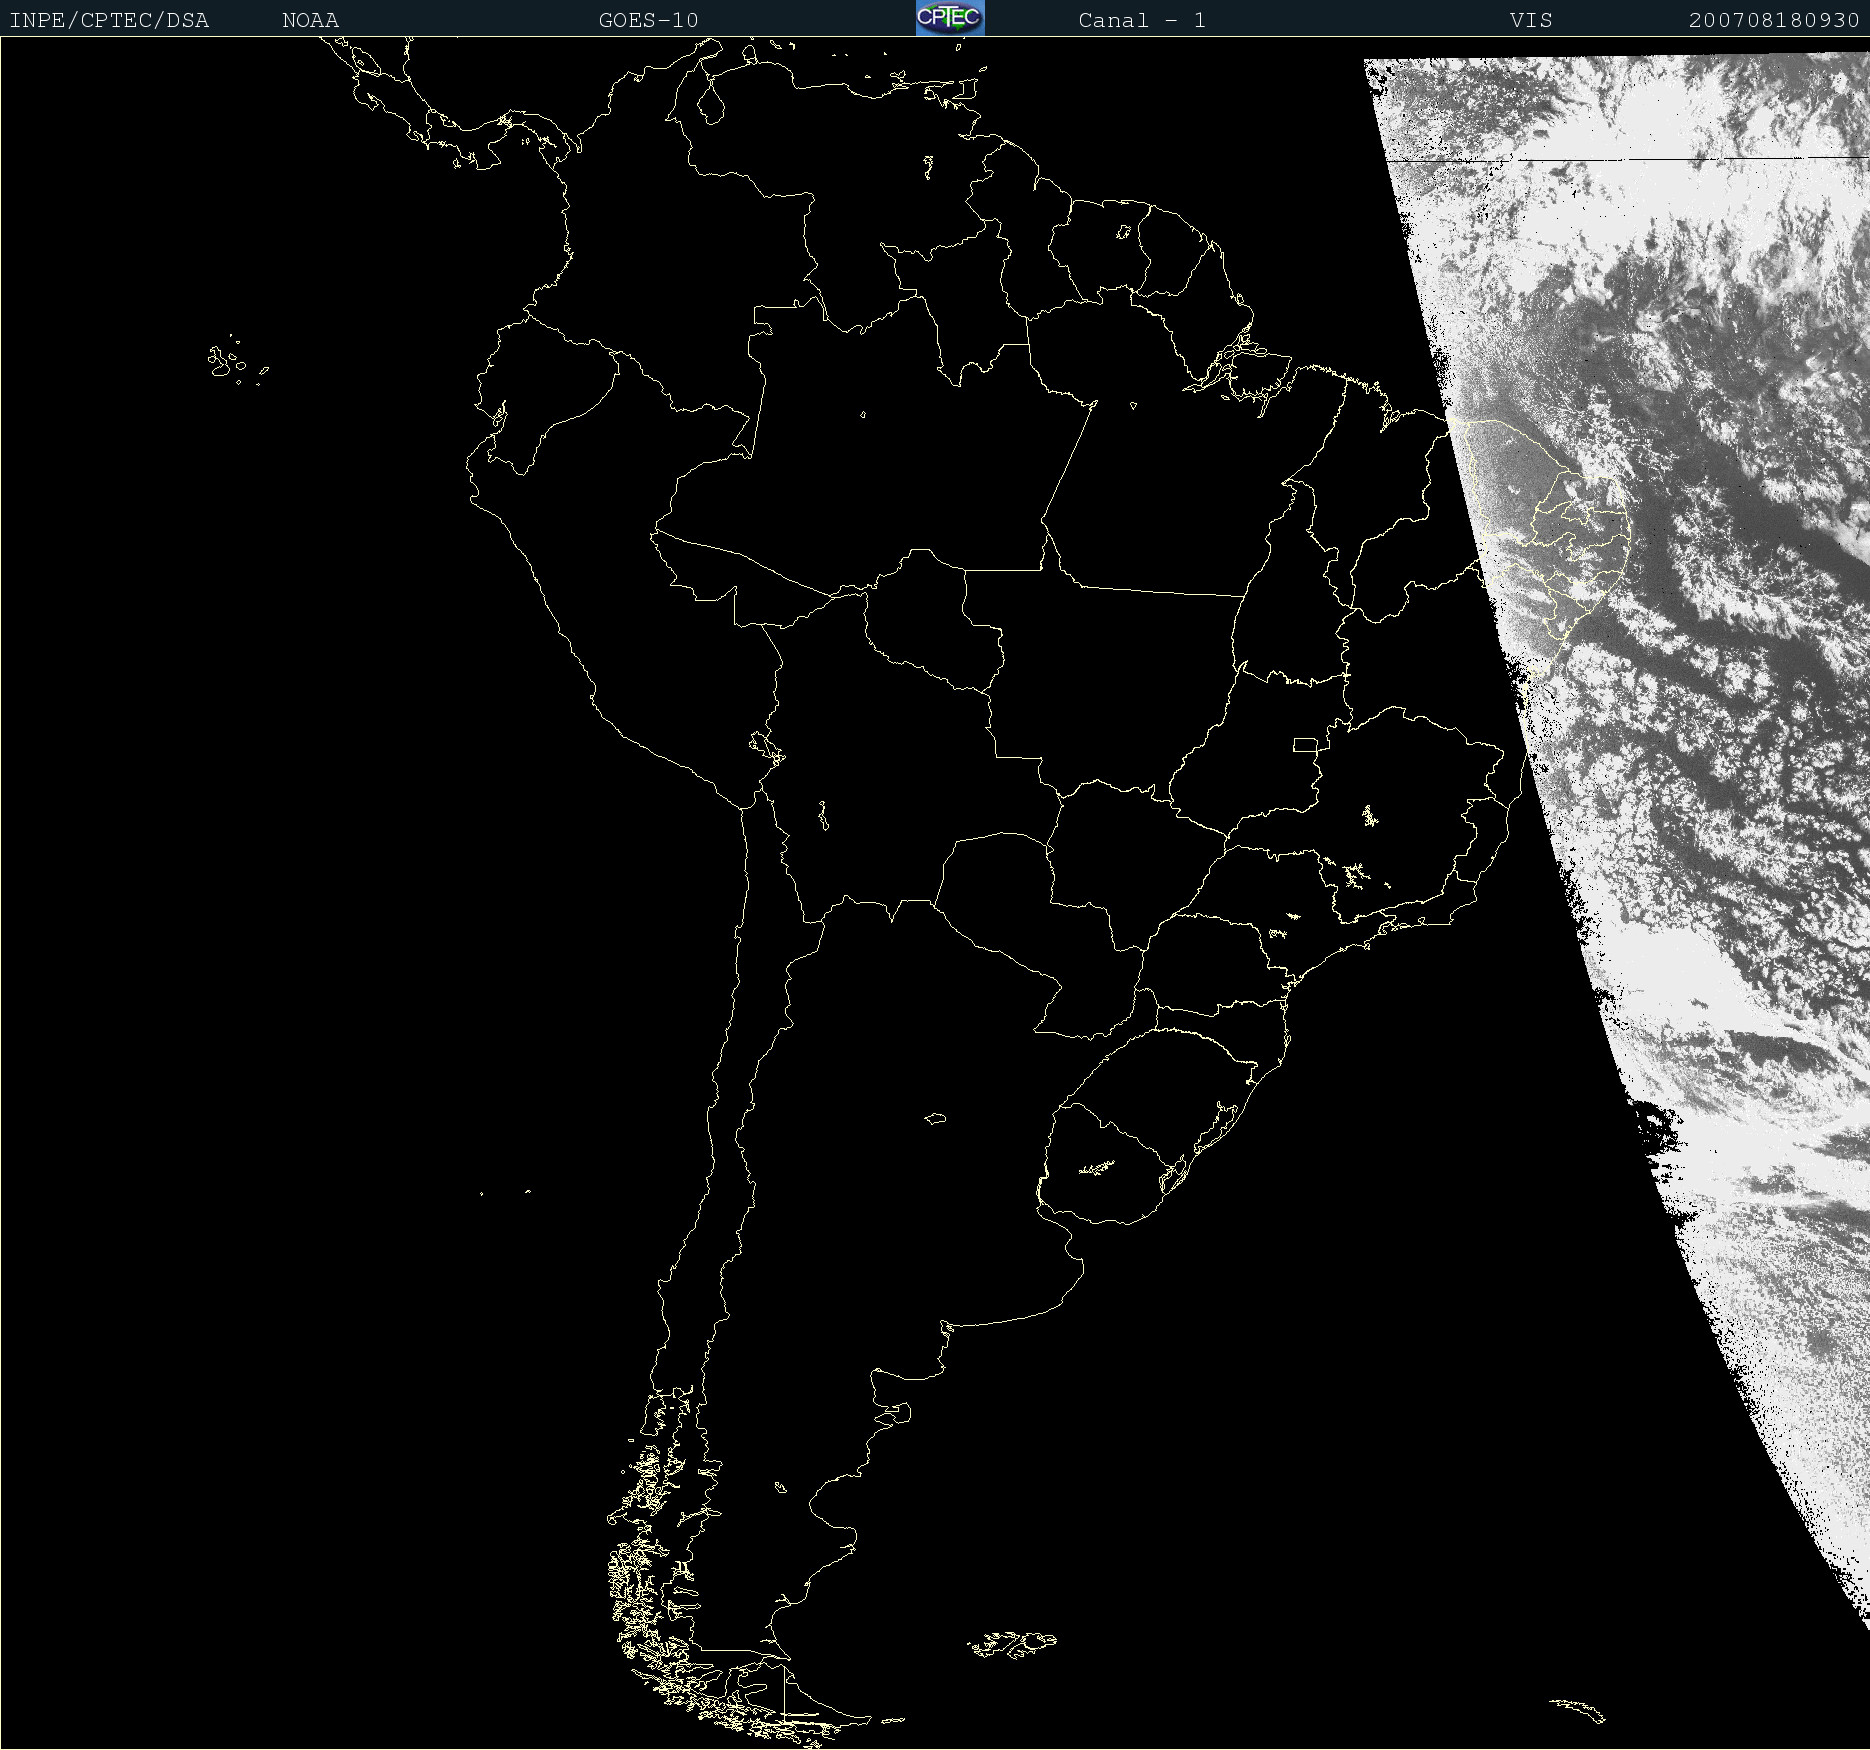
Task: Select the 200708180930 timestamp
Action: pos(1774,20)
